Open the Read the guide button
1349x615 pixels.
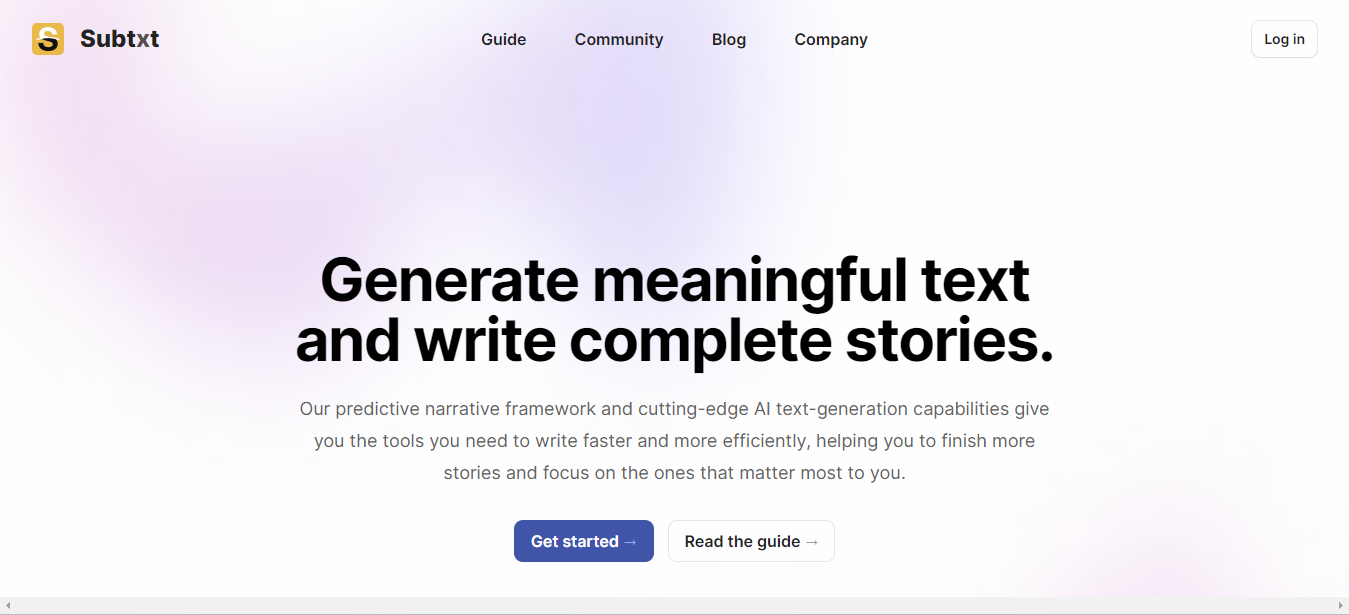(x=751, y=541)
